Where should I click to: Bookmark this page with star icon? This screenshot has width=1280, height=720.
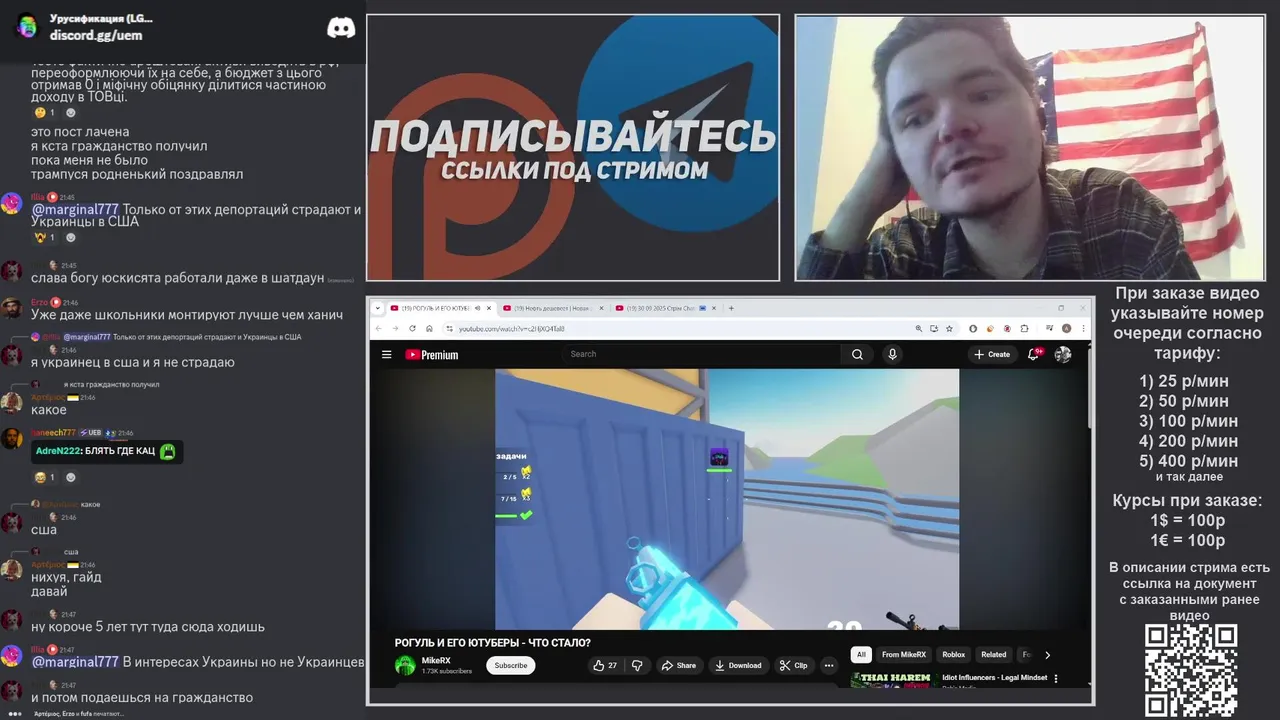(949, 328)
